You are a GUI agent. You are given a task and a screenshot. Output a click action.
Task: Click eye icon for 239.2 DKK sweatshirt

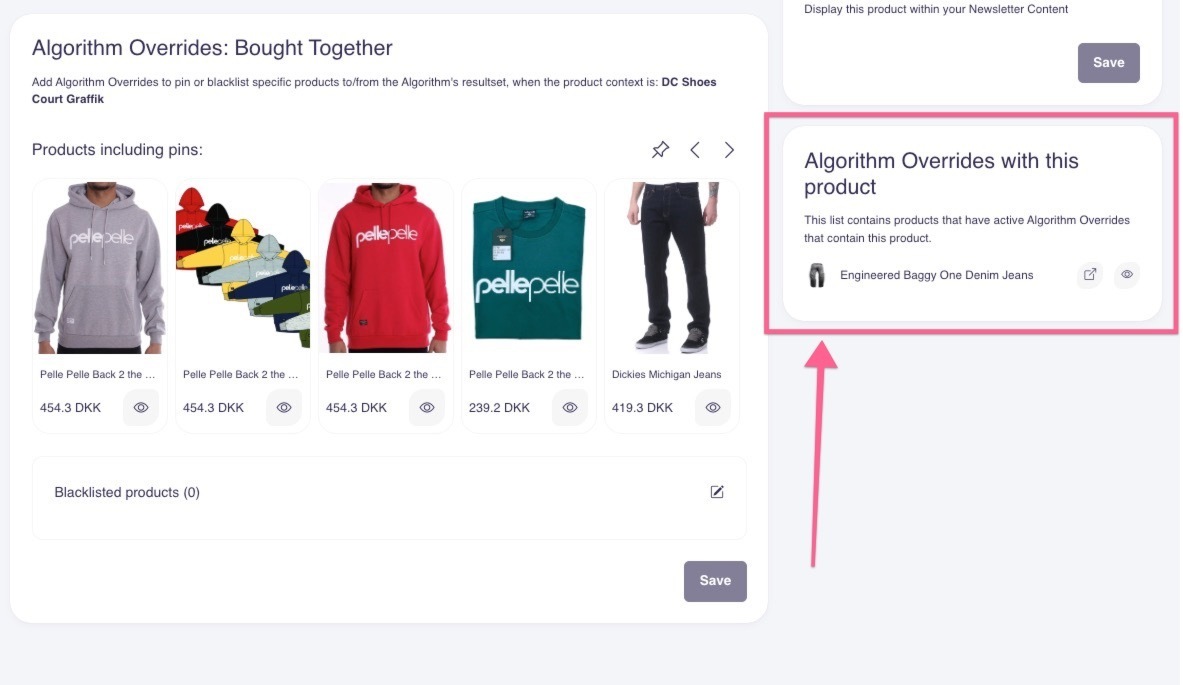(570, 408)
